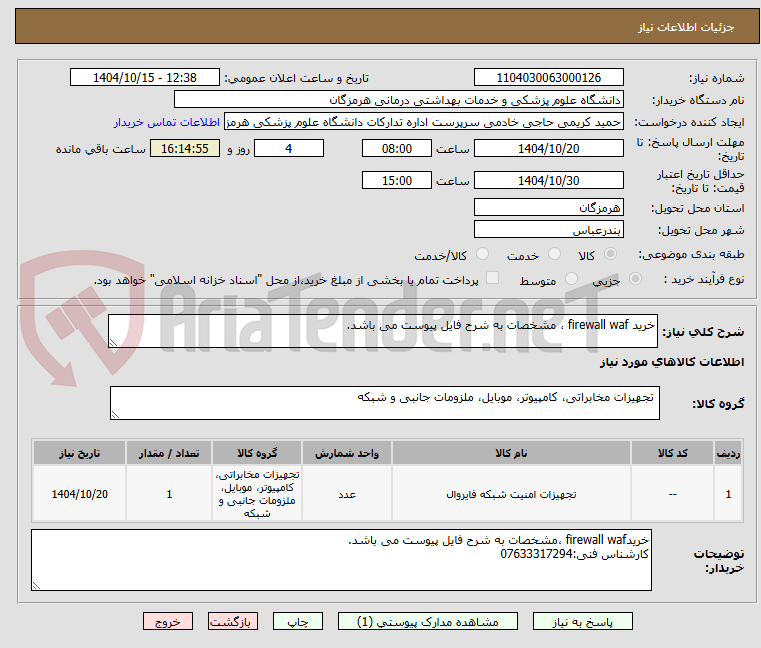Click the شرح کلی نیاز description textarea

[x=383, y=331]
